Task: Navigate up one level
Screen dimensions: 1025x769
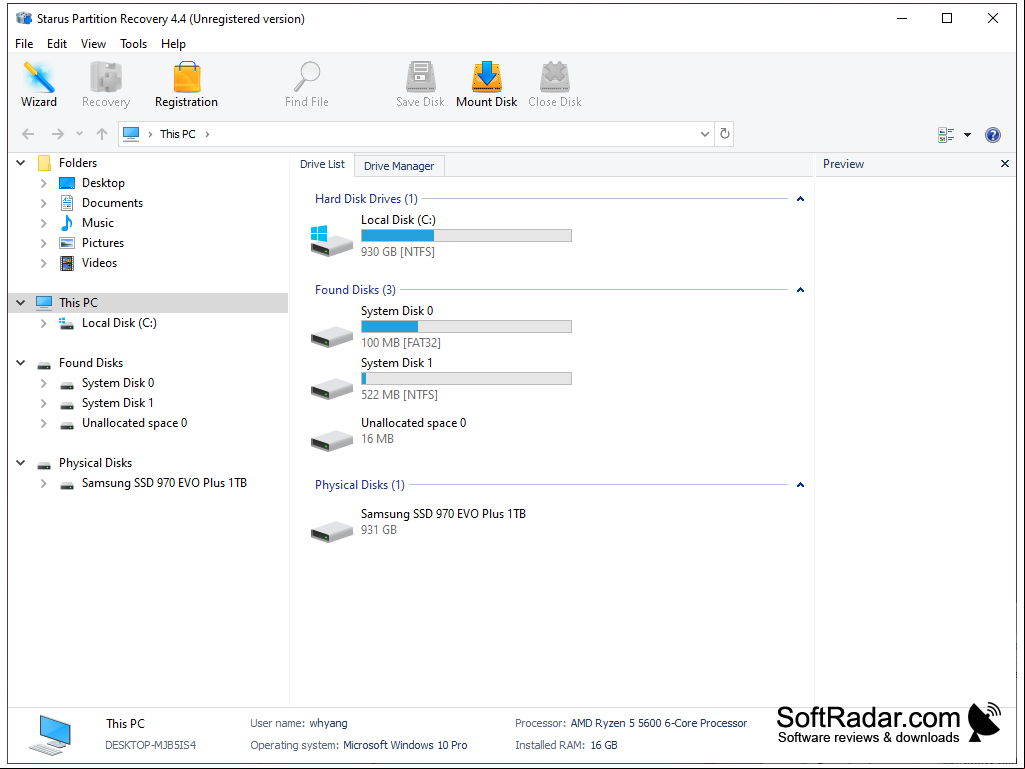Action: click(x=101, y=134)
